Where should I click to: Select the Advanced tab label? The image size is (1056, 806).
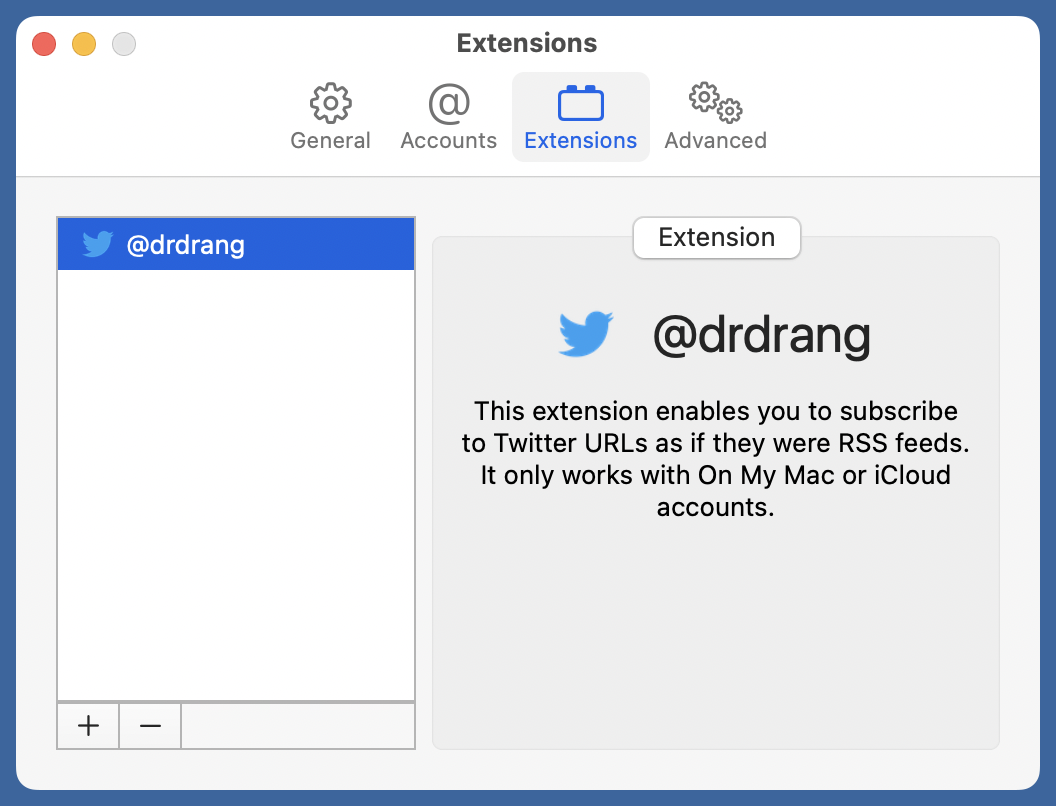(x=715, y=141)
